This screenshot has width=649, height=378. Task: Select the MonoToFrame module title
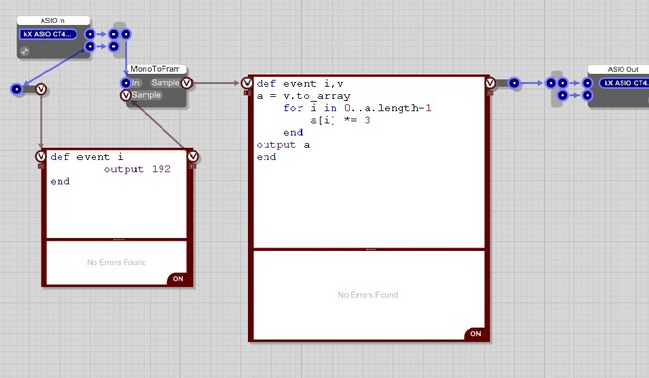[155, 69]
